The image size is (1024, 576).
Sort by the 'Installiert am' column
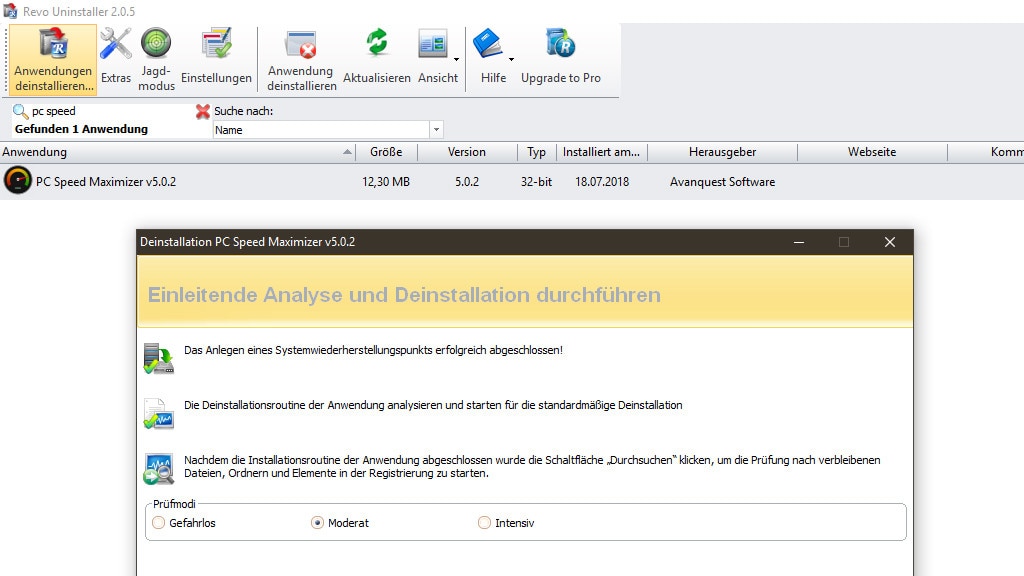(x=601, y=152)
